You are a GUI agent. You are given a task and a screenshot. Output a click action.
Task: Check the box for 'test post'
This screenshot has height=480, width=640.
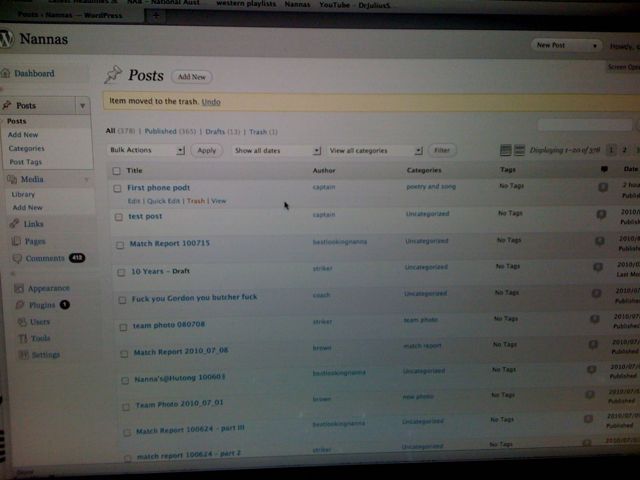pyautogui.click(x=117, y=215)
